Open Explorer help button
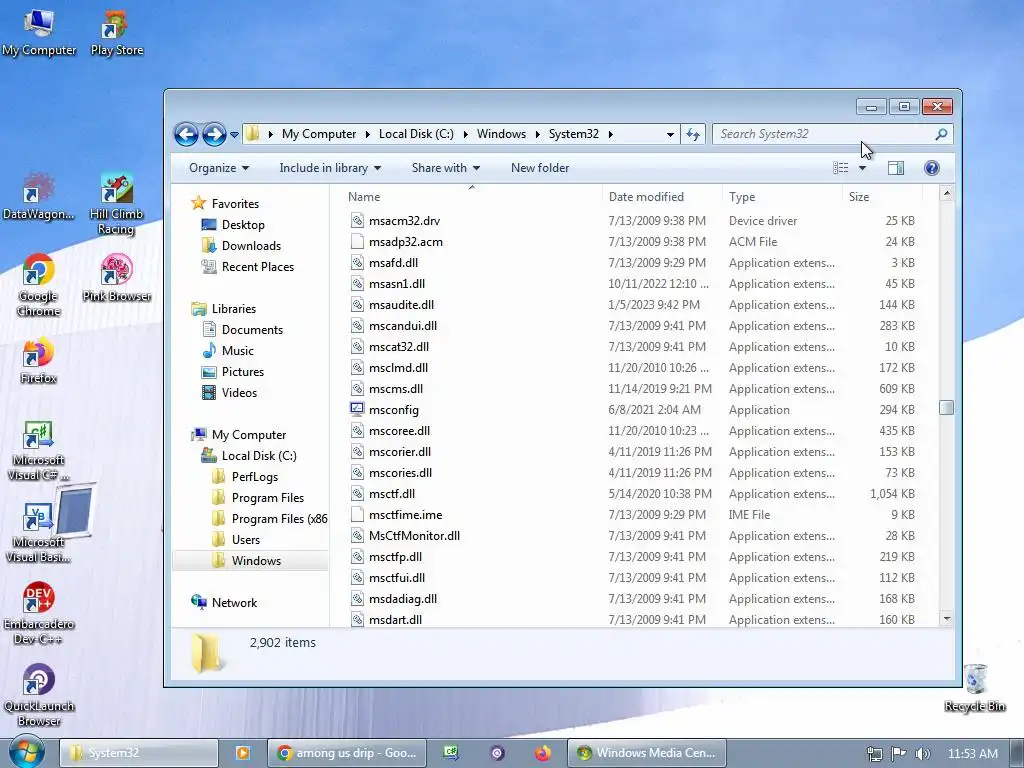 (x=932, y=168)
